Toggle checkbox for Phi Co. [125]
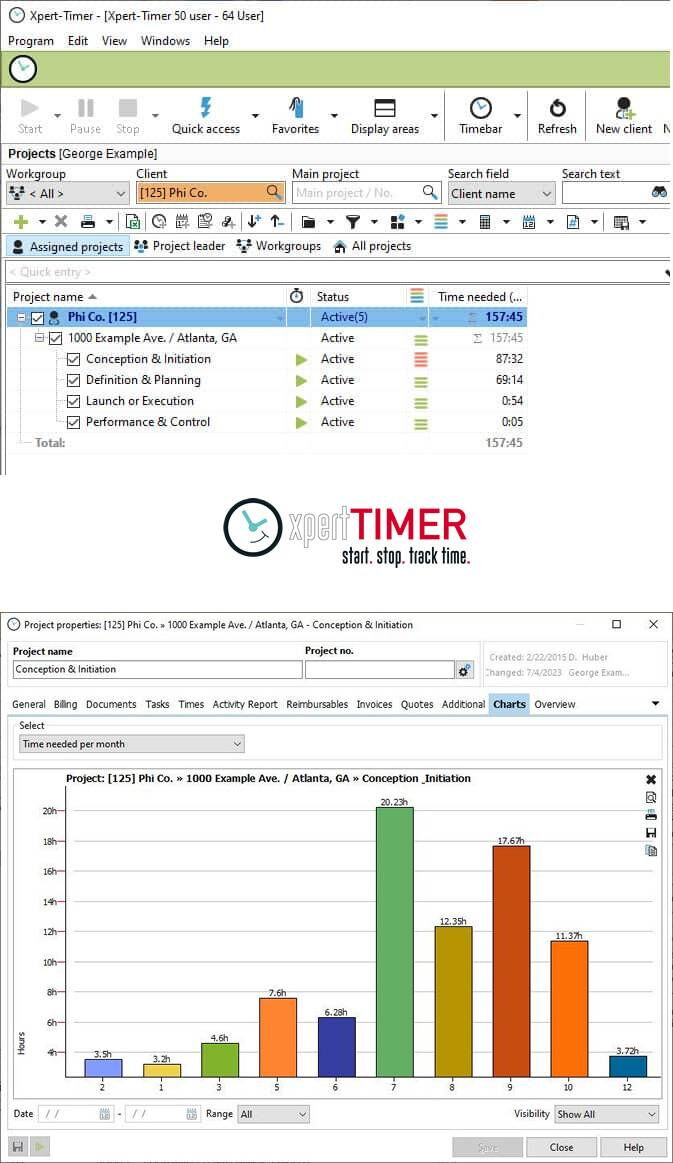Viewport: 673px width, 1163px height. pos(37,317)
